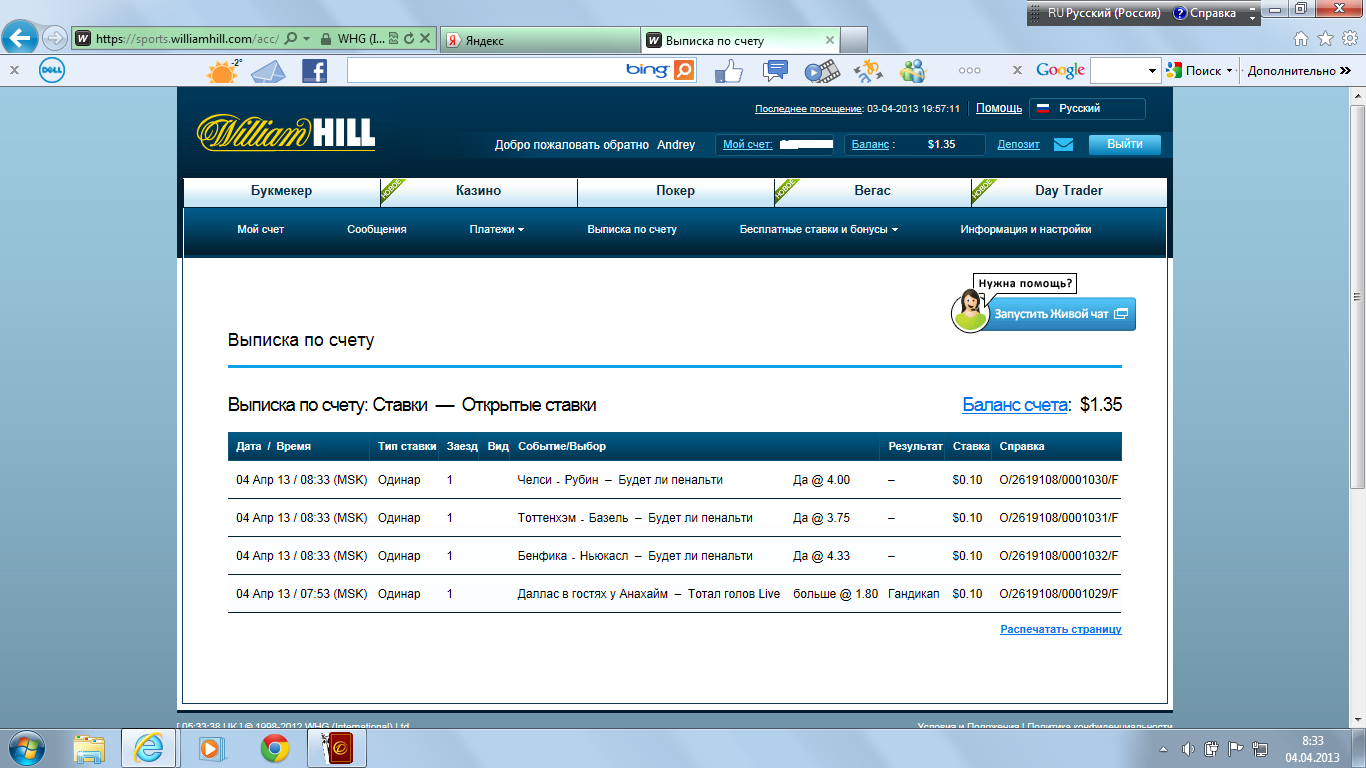Screen dimensions: 1366x768
Task: Open the browser Tools gear icon
Action: pyautogui.click(x=1349, y=39)
